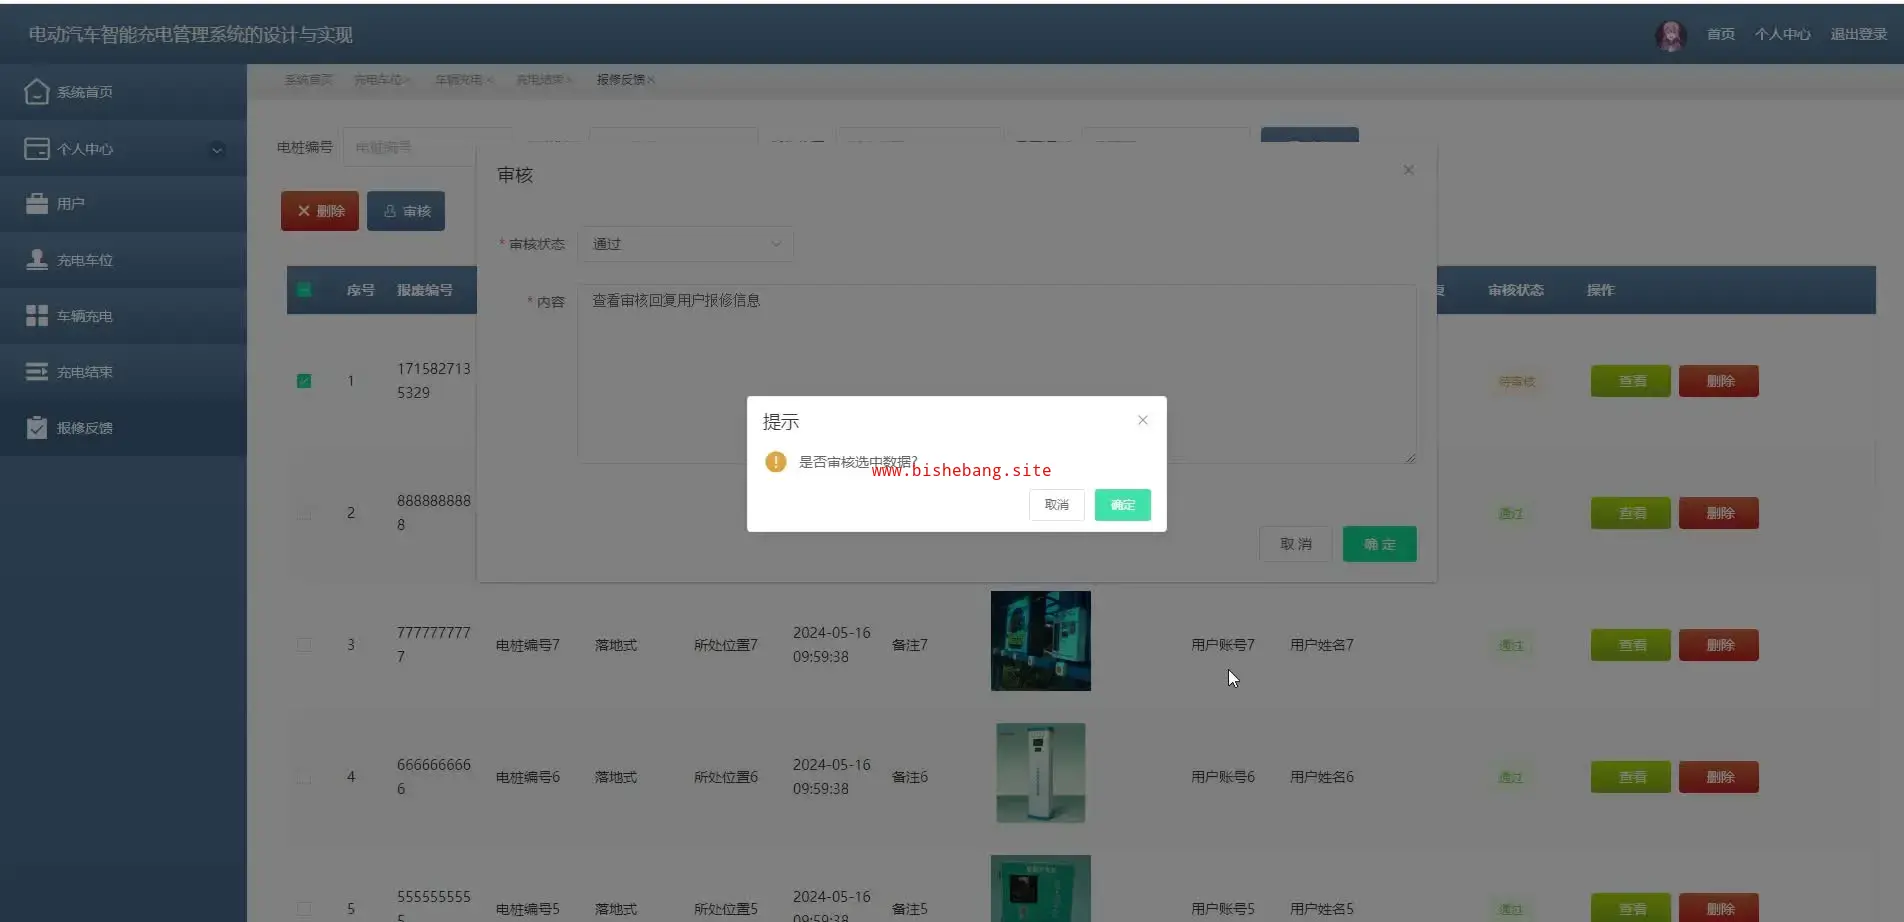Viewport: 1904px width, 922px height.
Task: Click the 所处位置7 cell
Action: 726,645
